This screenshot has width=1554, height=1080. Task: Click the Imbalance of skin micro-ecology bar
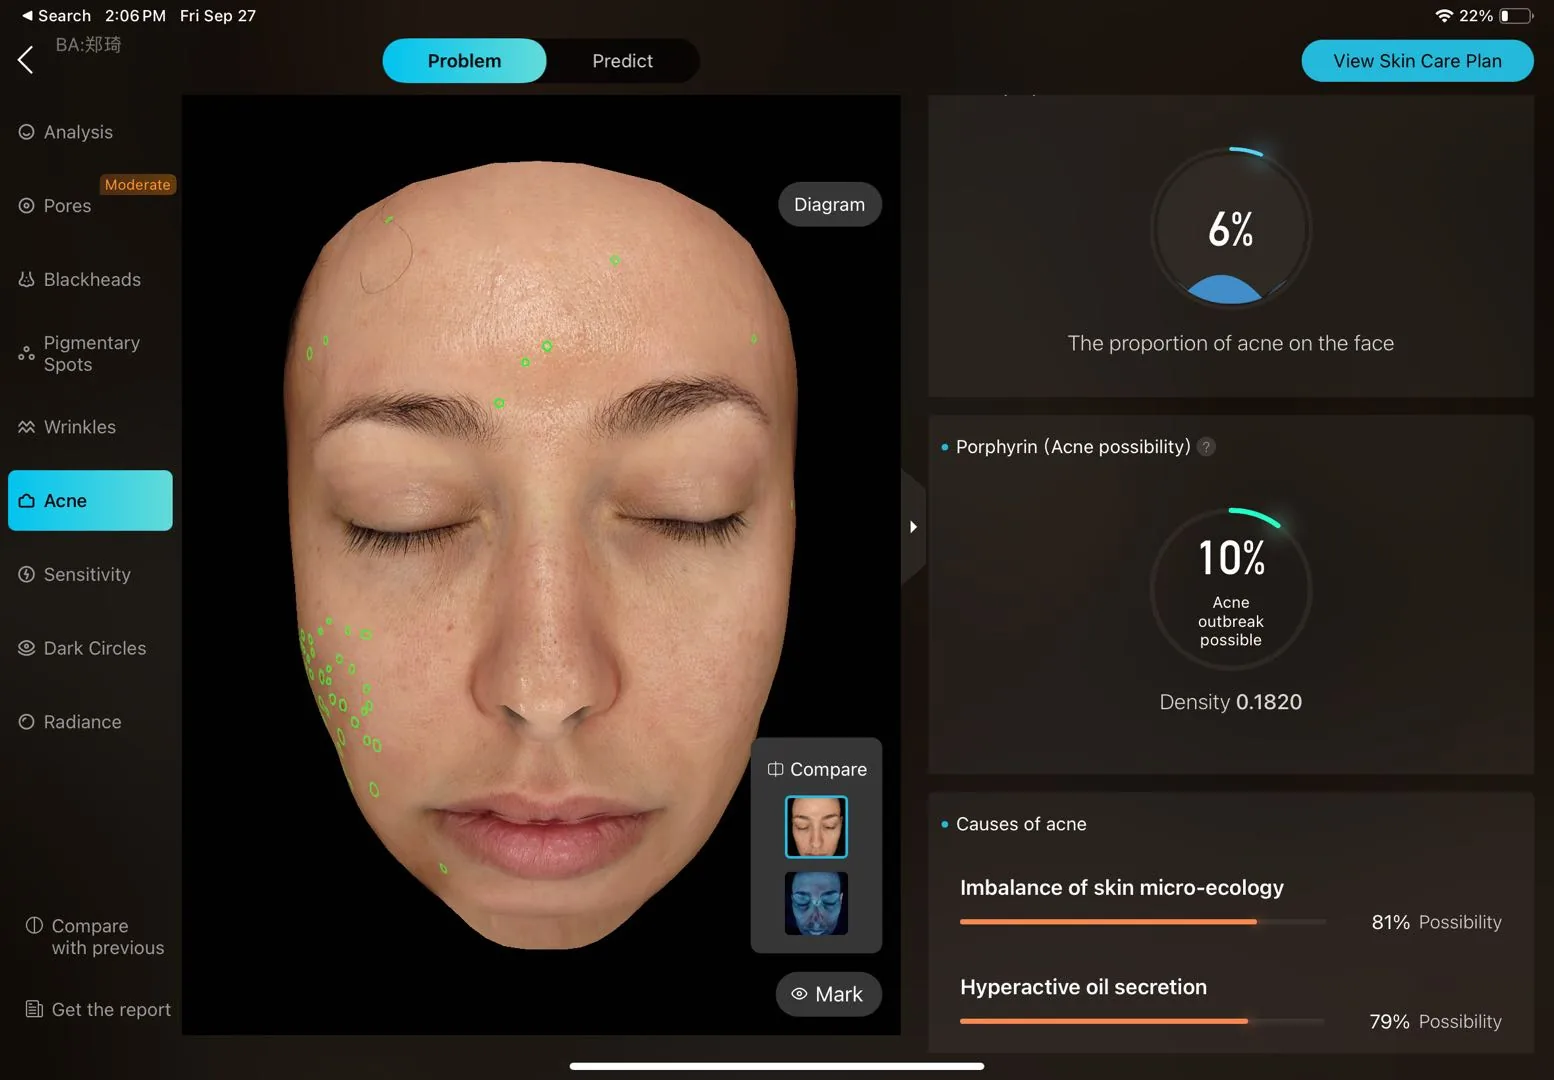(x=1143, y=921)
